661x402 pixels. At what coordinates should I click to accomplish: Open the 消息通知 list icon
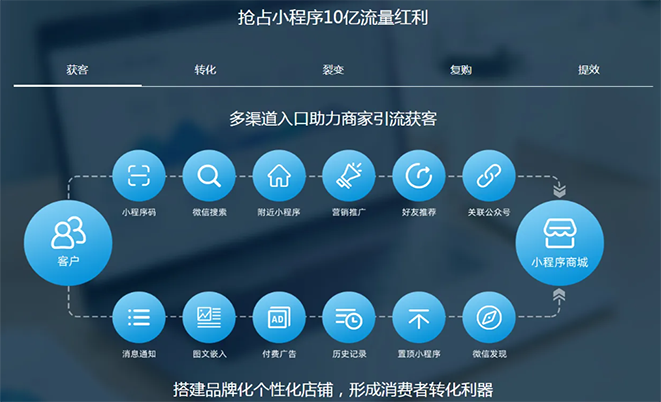[x=139, y=319]
